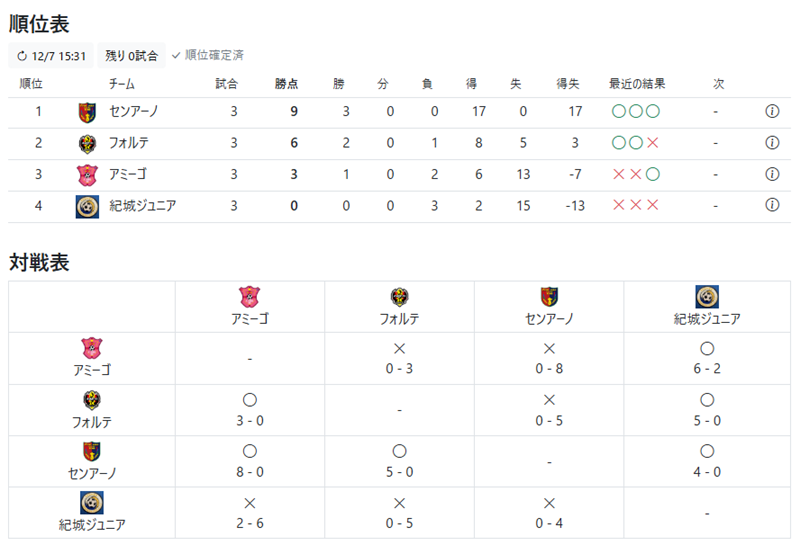Click the 得失 column header

point(568,84)
